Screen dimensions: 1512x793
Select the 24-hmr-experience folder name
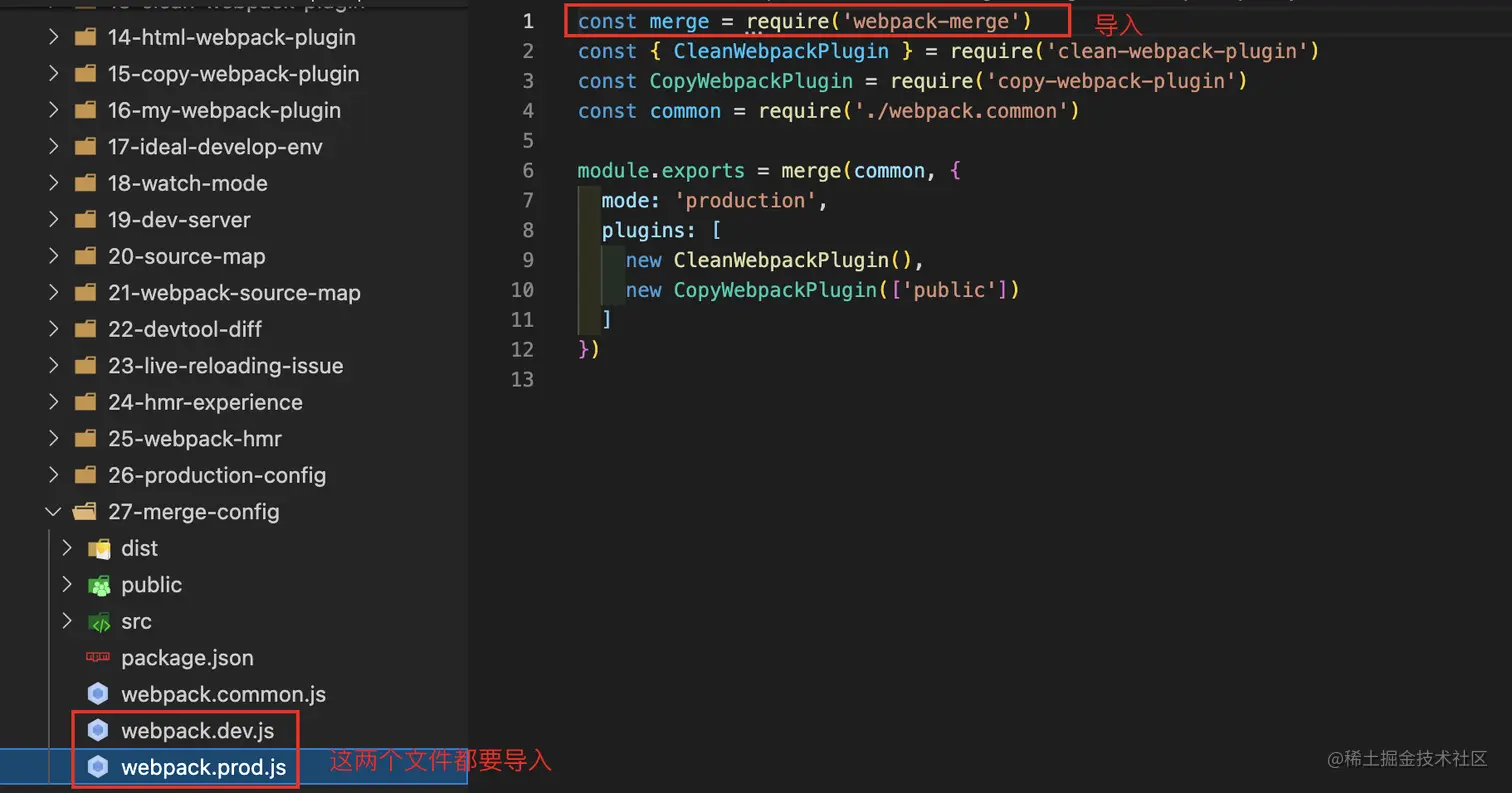click(x=205, y=403)
